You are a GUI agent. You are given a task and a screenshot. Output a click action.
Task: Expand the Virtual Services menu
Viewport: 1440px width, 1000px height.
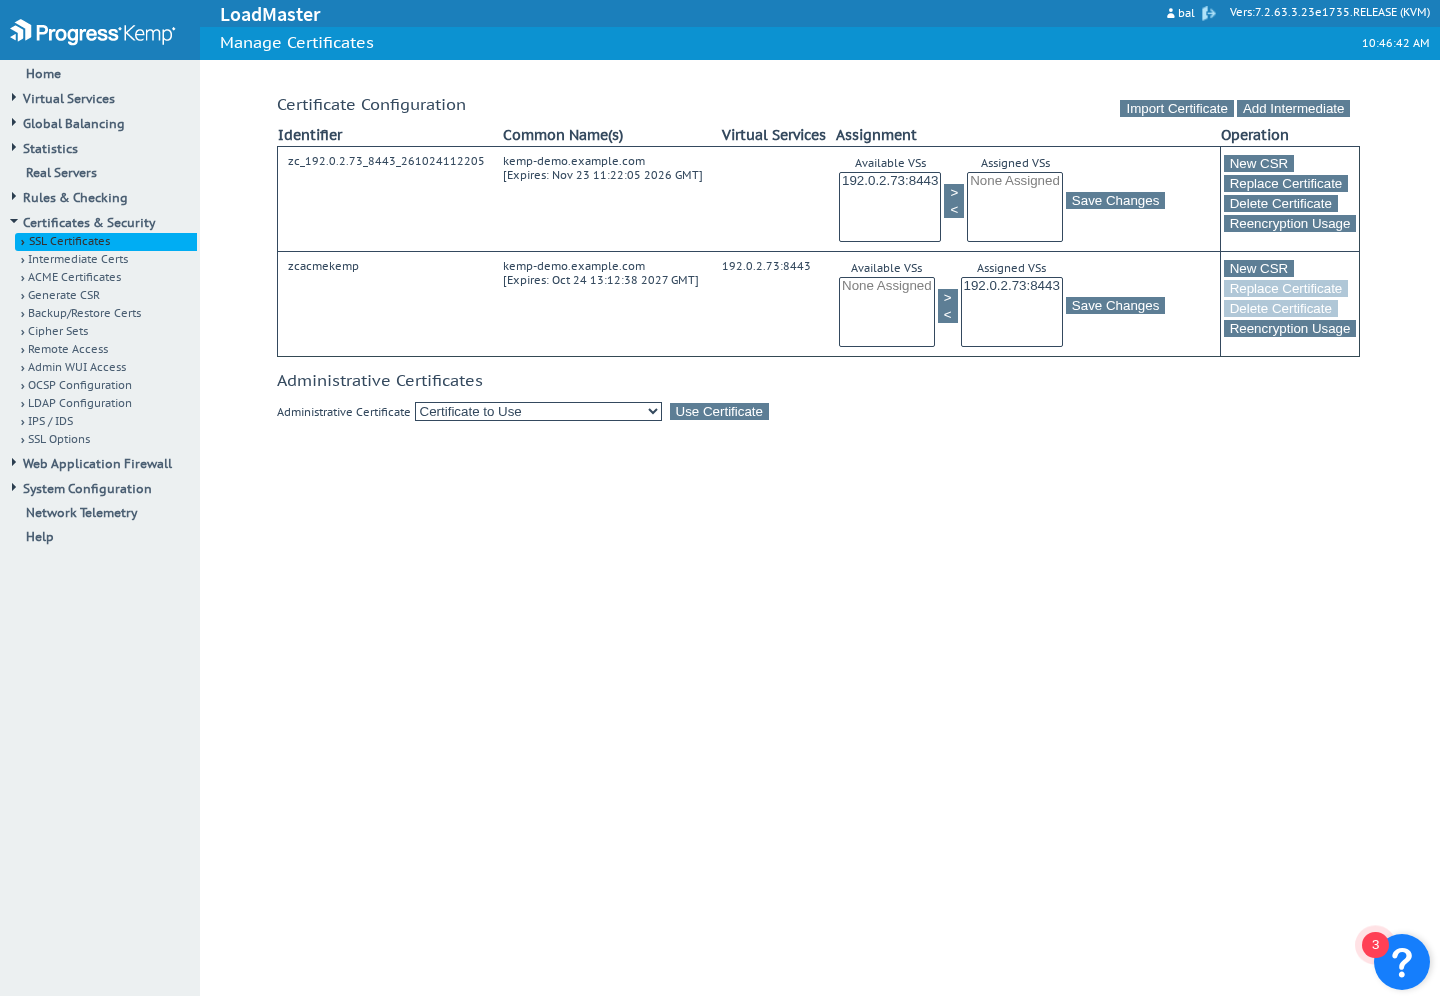(68, 99)
